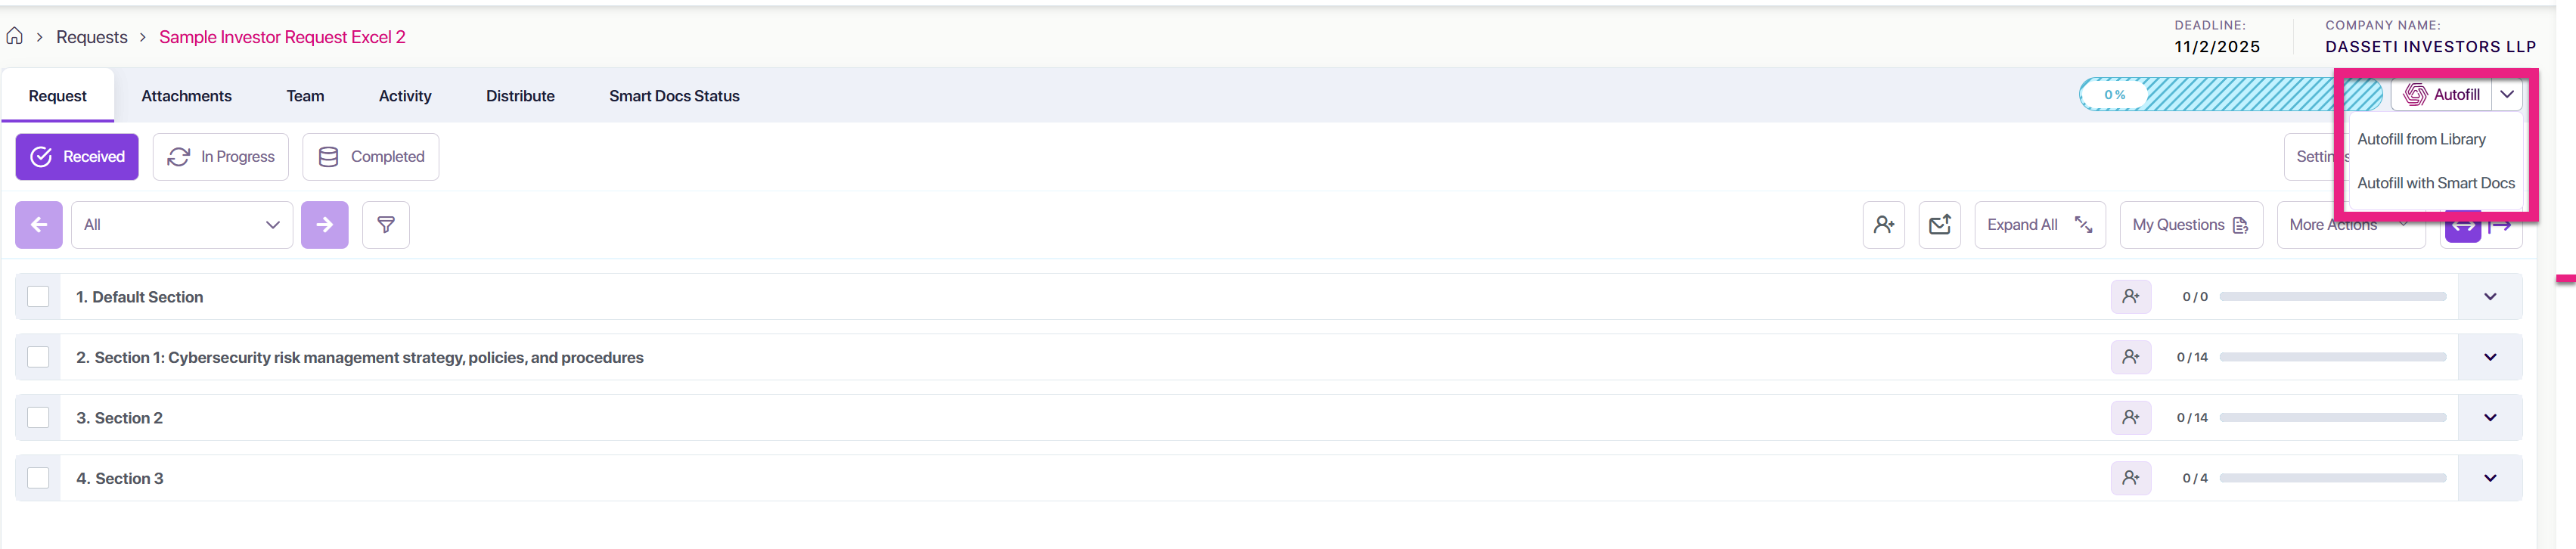Go to next section with right arrow
The image size is (2576, 549).
pos(325,224)
